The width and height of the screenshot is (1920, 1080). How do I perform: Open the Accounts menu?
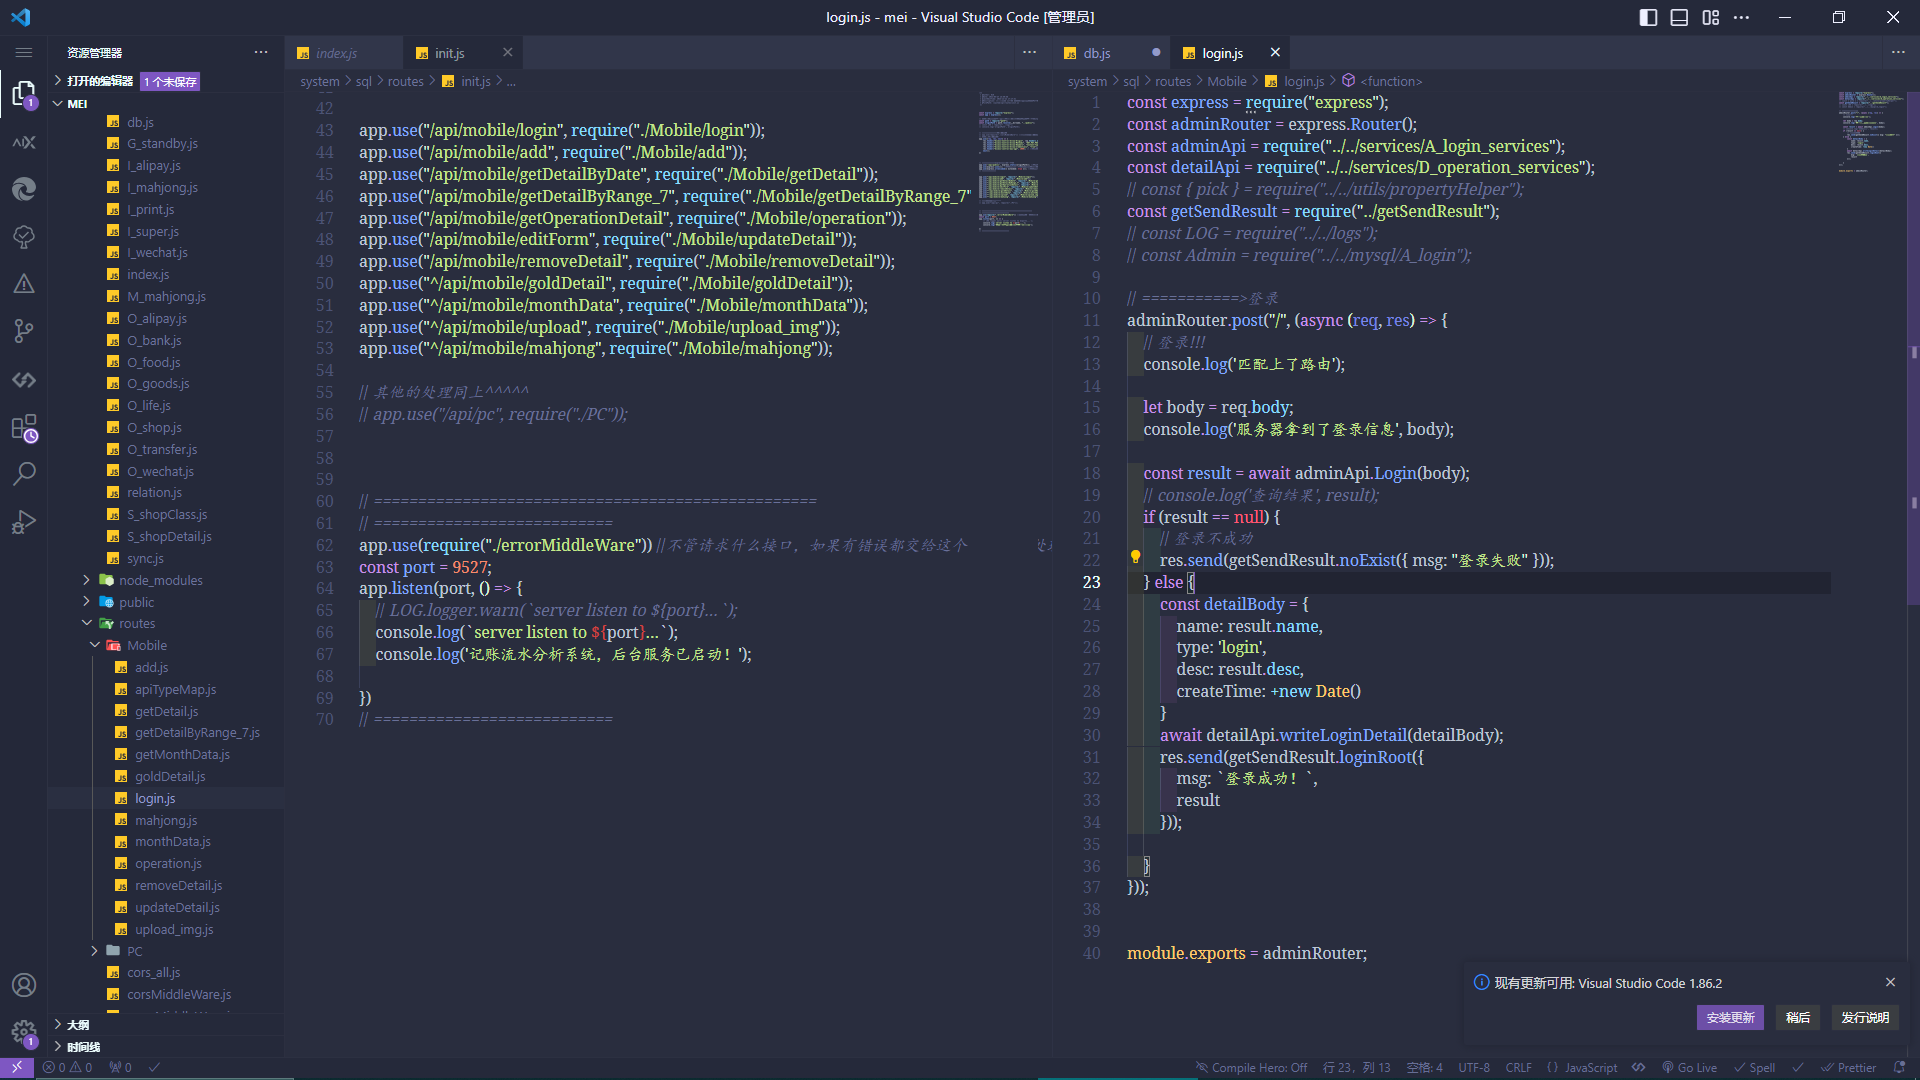click(24, 985)
